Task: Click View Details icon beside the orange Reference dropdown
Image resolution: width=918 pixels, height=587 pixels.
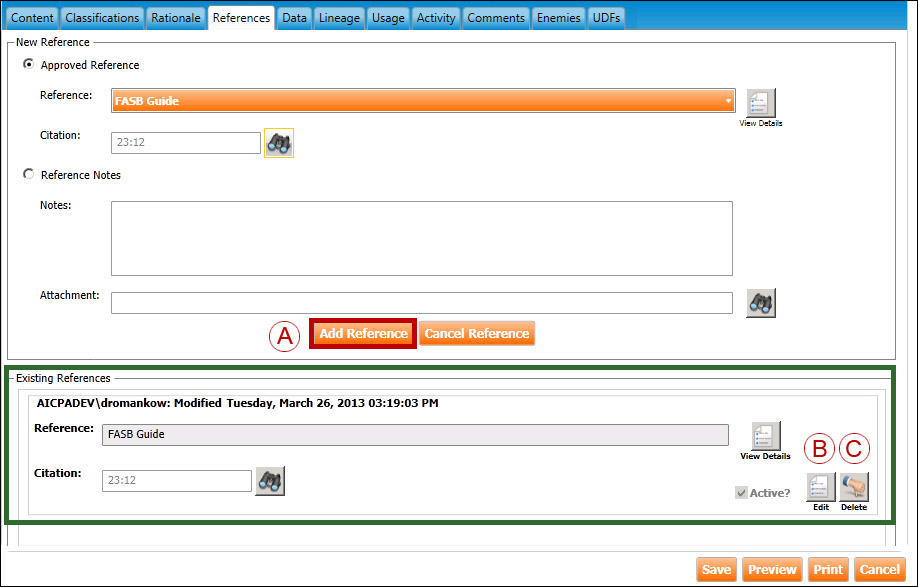Action: [x=761, y=103]
